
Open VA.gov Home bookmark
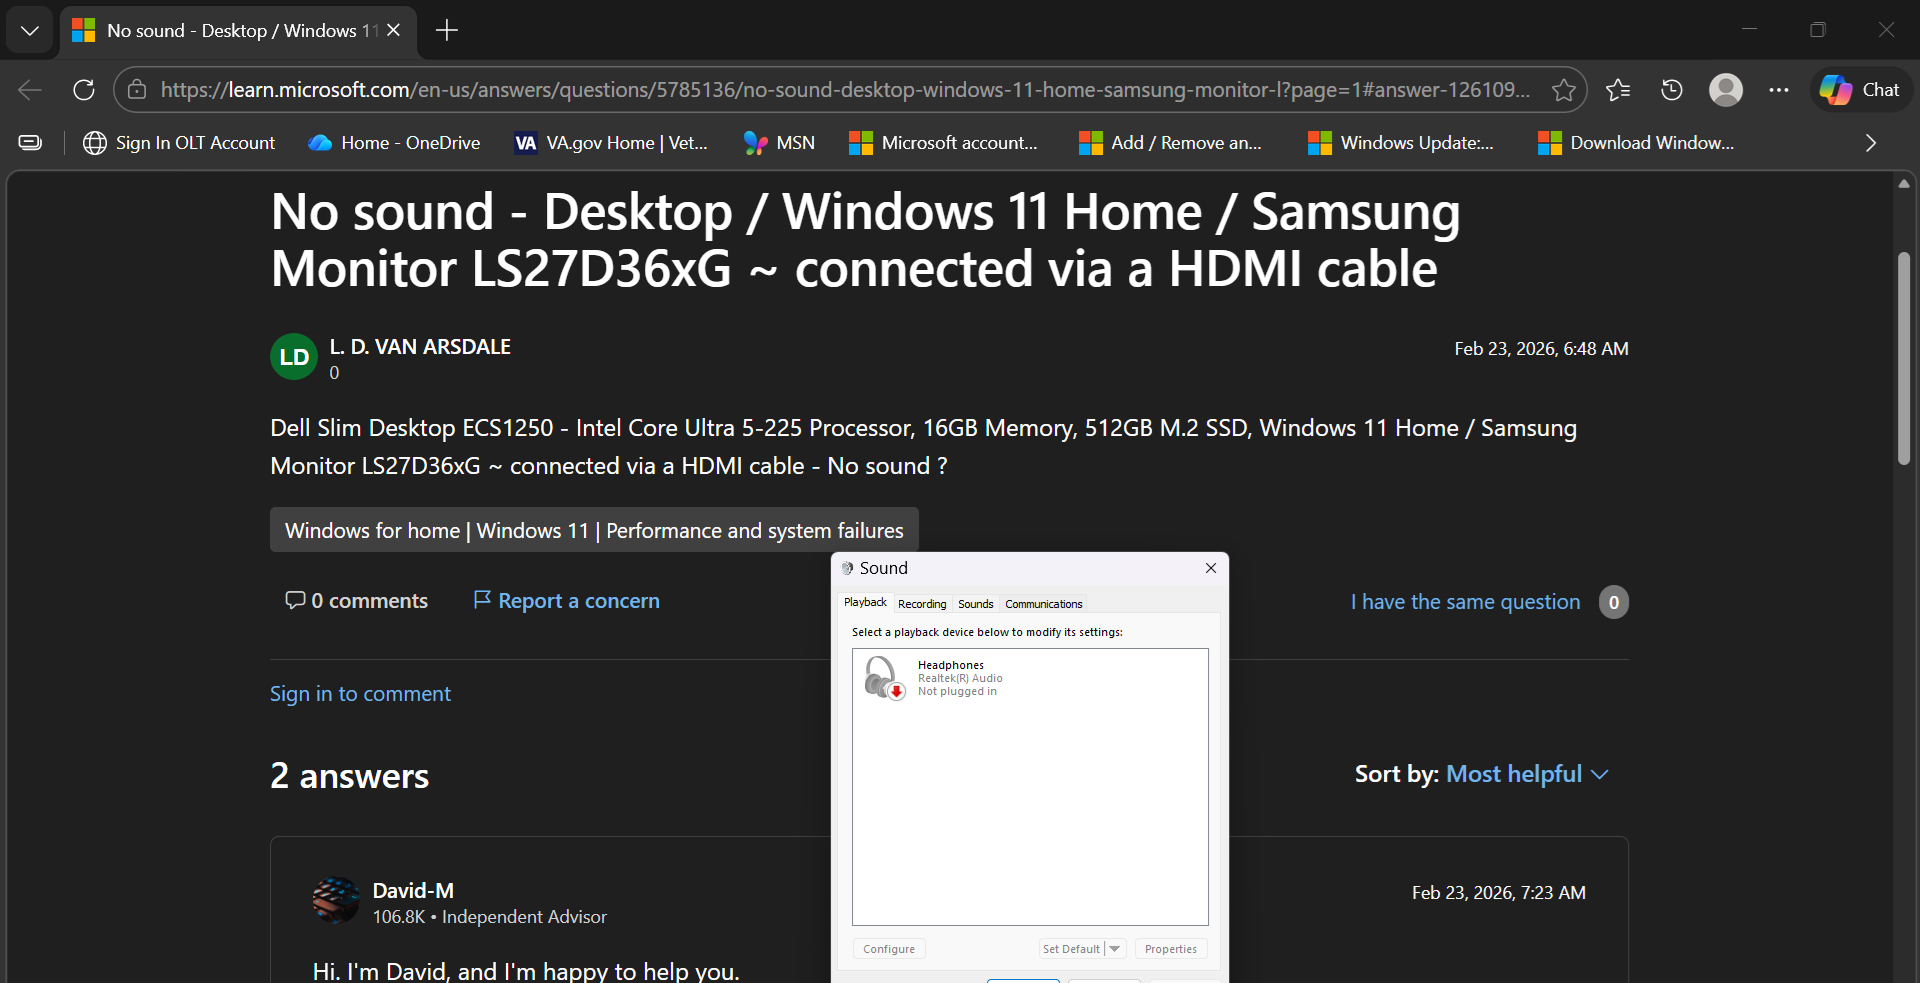tap(611, 143)
